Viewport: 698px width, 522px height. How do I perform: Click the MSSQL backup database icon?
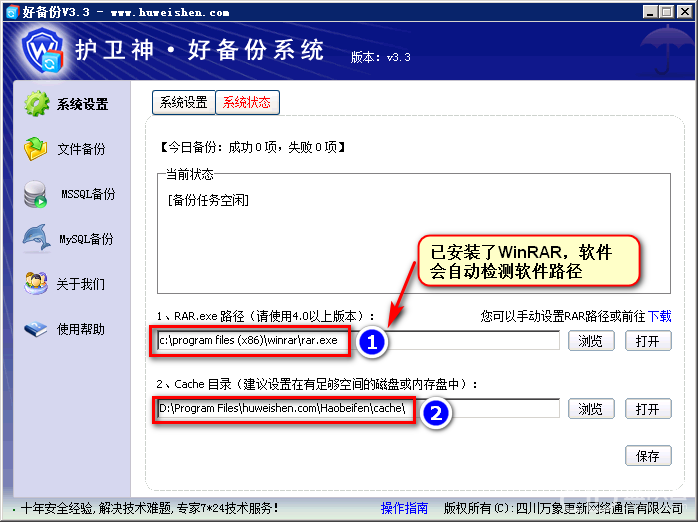(x=36, y=194)
